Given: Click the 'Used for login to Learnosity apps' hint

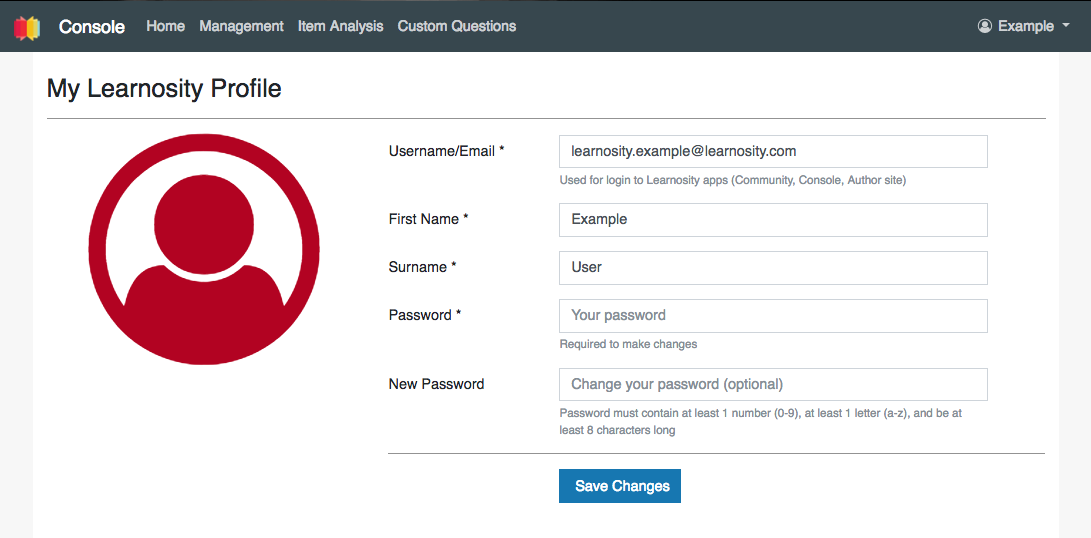Looking at the screenshot, I should tap(733, 180).
